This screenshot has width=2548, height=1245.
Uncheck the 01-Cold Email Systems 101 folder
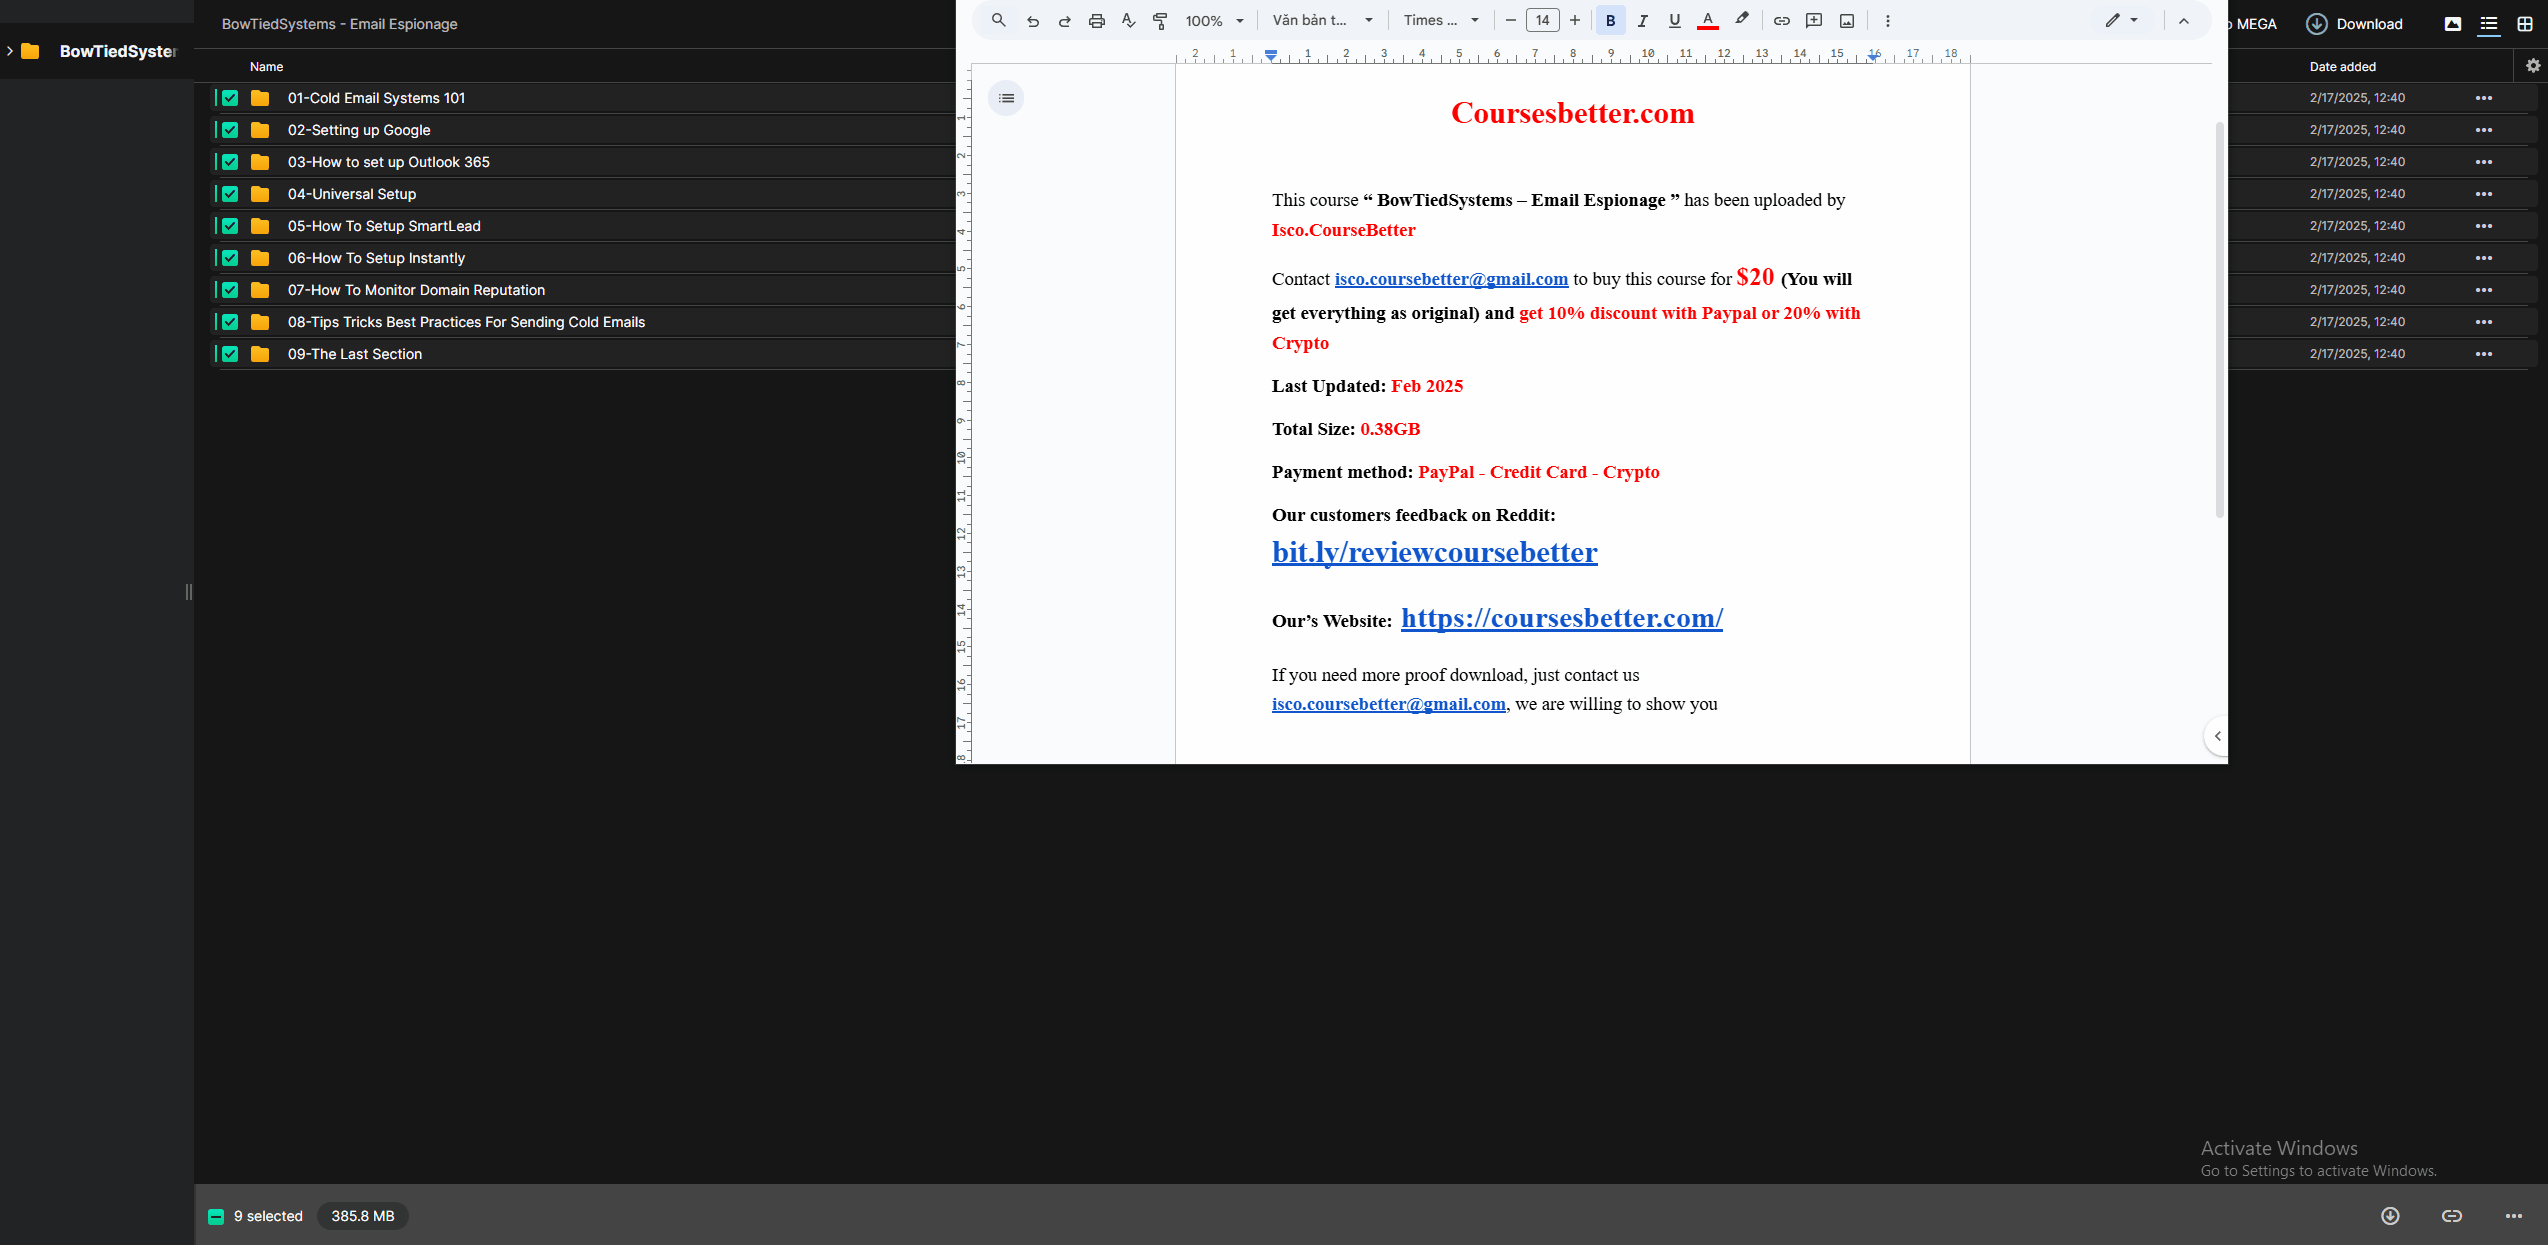click(x=230, y=98)
